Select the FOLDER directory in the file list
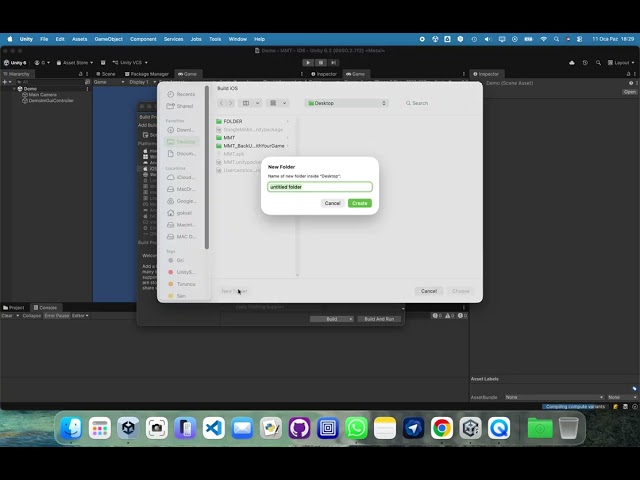The width and height of the screenshot is (640, 480). point(253,121)
